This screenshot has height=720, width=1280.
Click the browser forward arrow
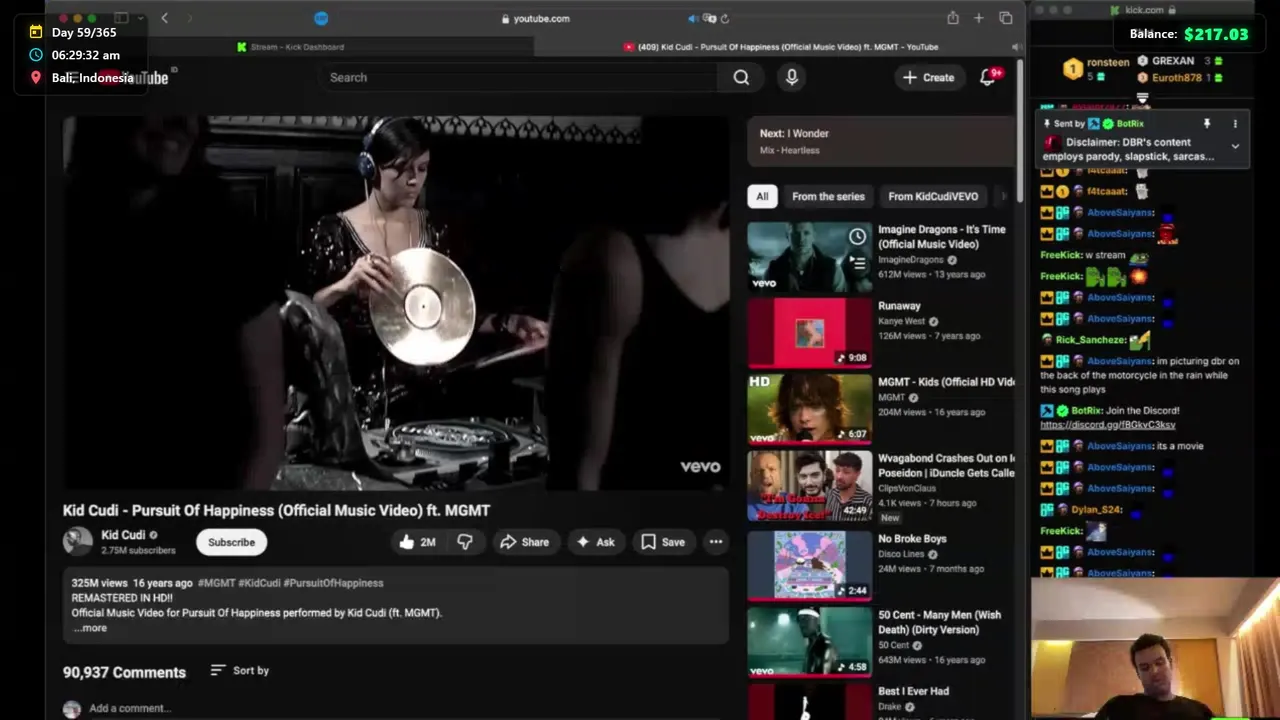click(189, 18)
